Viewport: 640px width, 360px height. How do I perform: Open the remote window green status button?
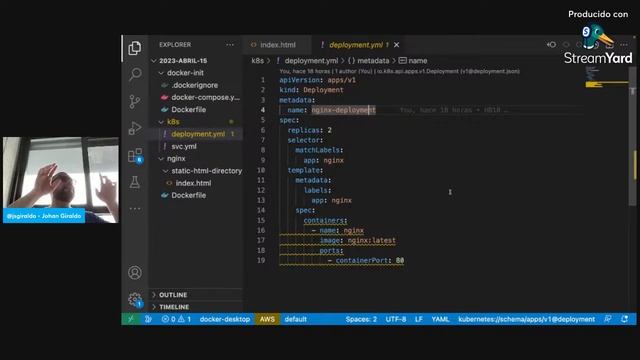(x=131, y=319)
